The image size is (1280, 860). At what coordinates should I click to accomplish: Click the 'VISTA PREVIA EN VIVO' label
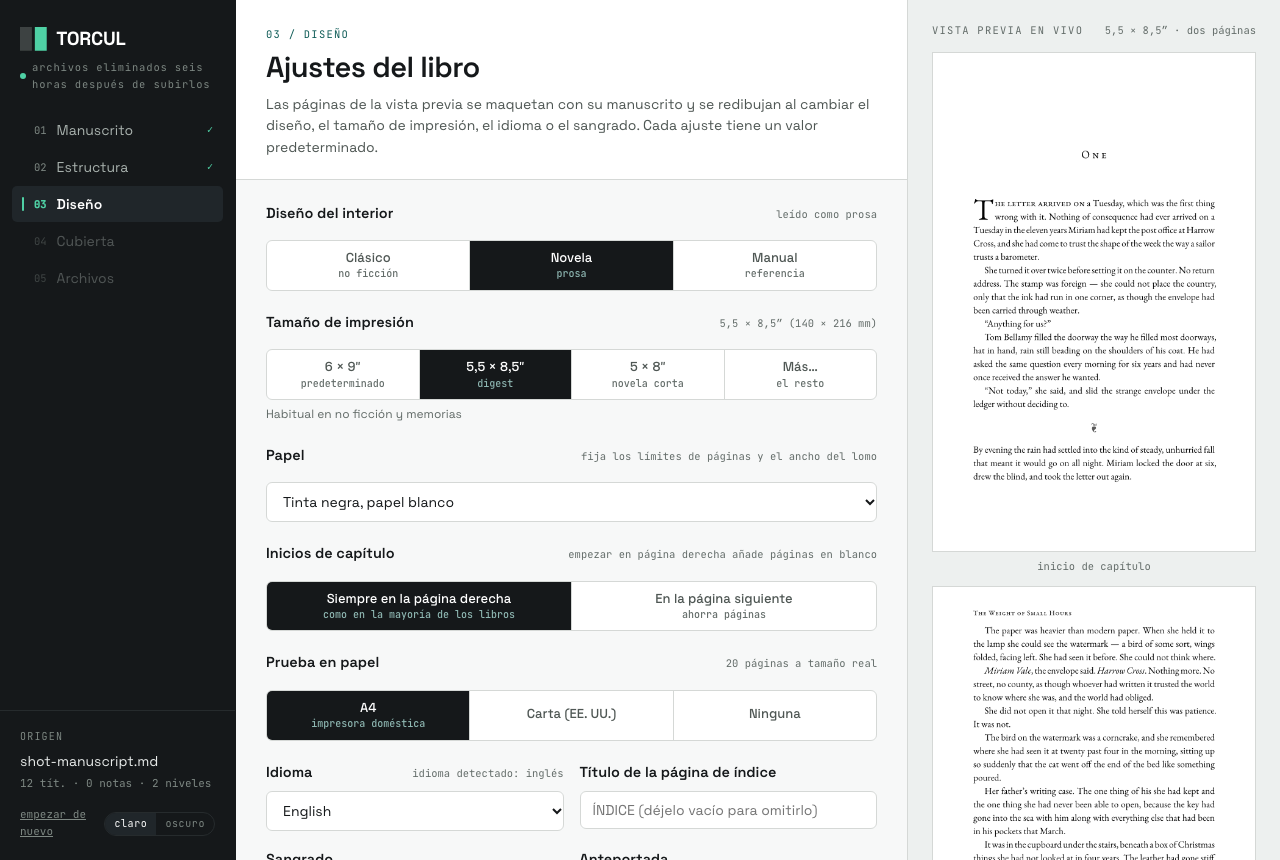(x=1007, y=31)
